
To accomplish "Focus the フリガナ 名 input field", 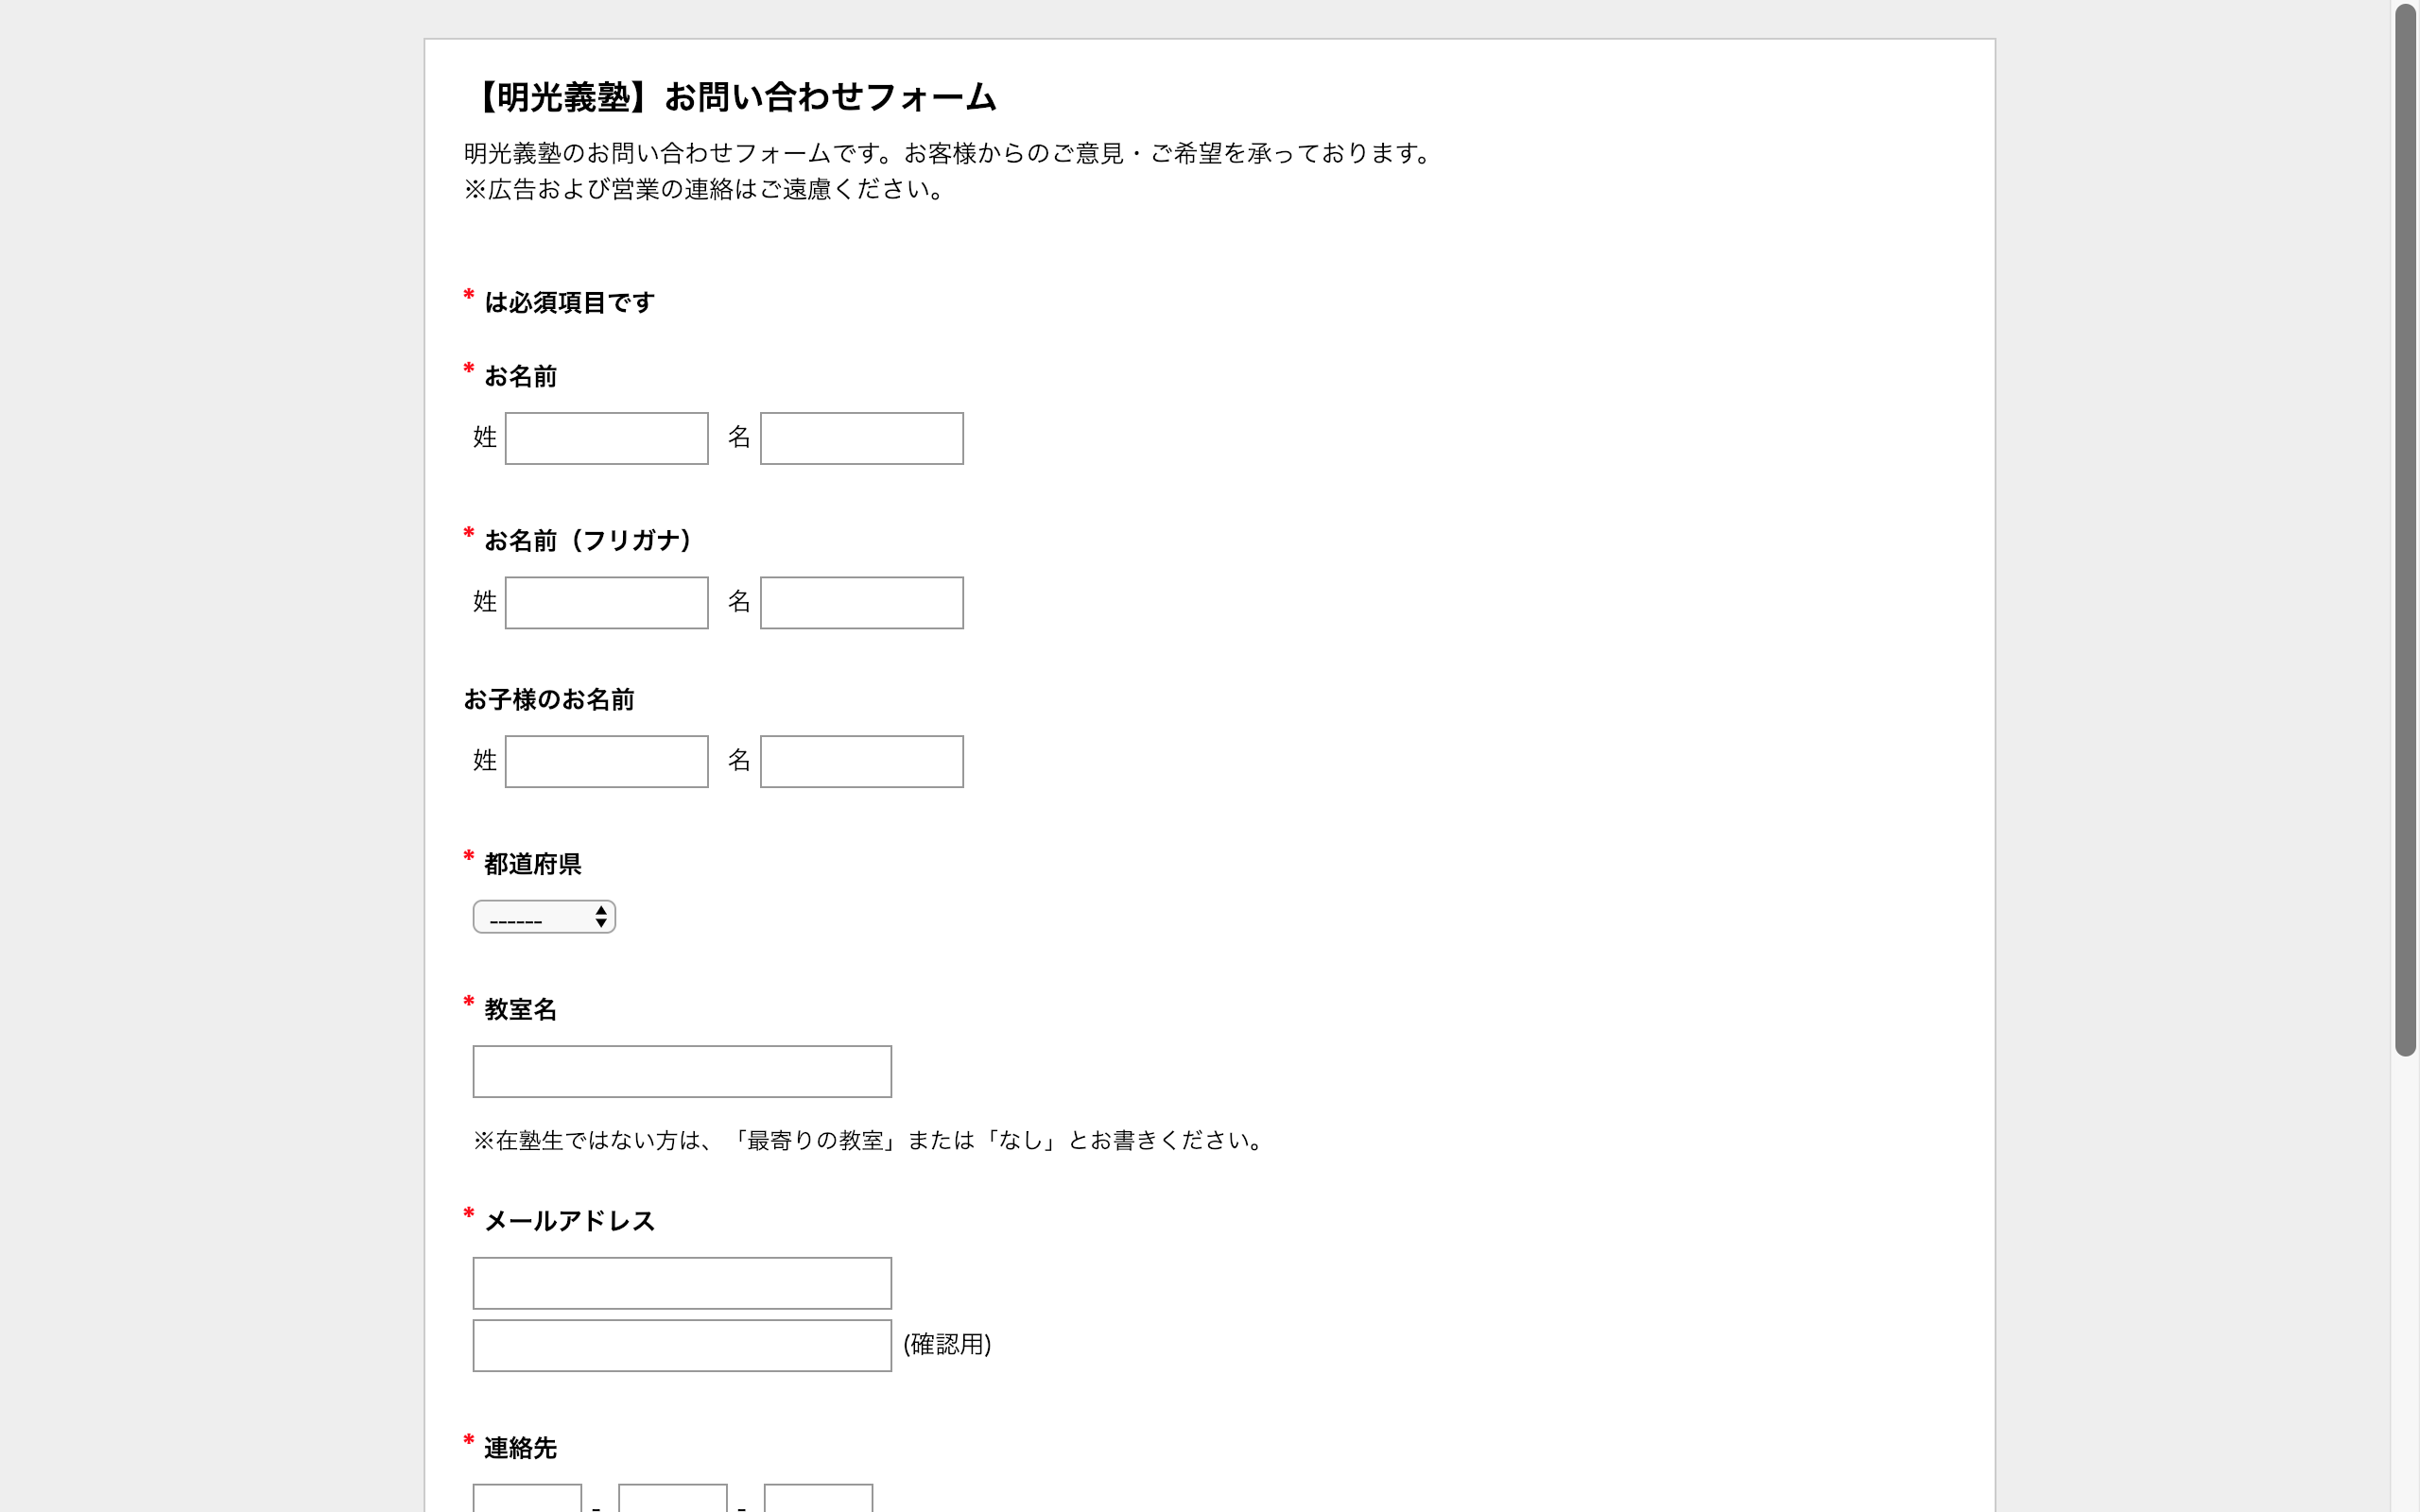I will coord(861,602).
